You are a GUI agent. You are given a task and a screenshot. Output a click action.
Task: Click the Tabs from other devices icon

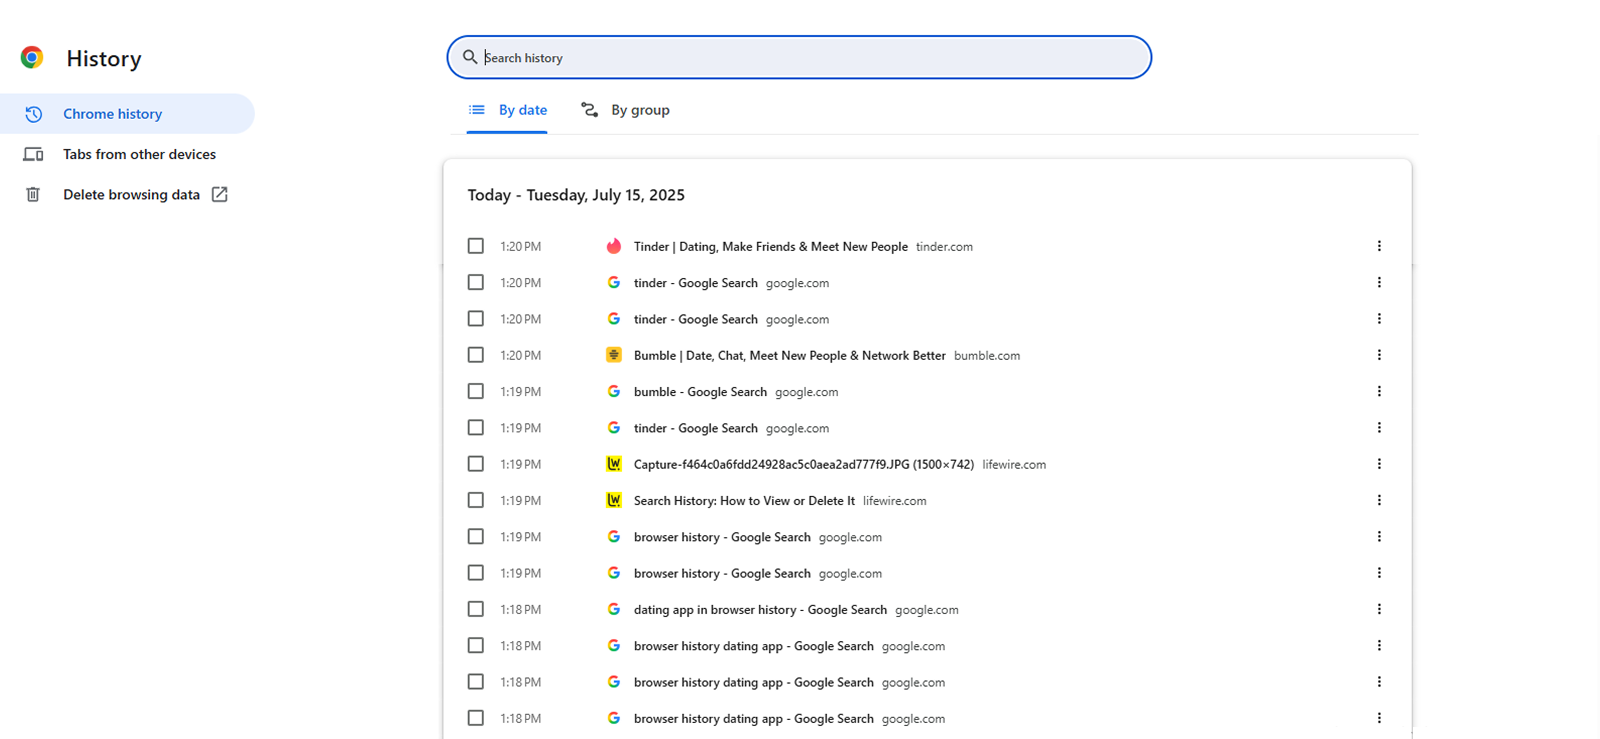[x=33, y=154]
